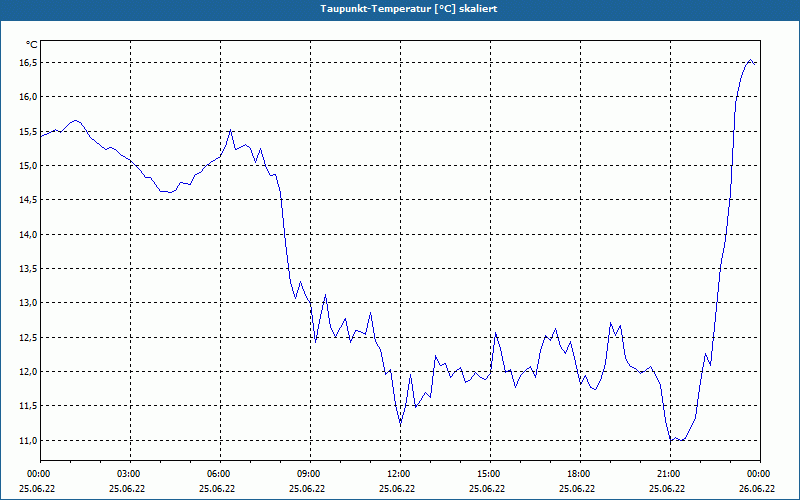
Task: Pick the 14,5 y-axis label
Action: tap(28, 199)
